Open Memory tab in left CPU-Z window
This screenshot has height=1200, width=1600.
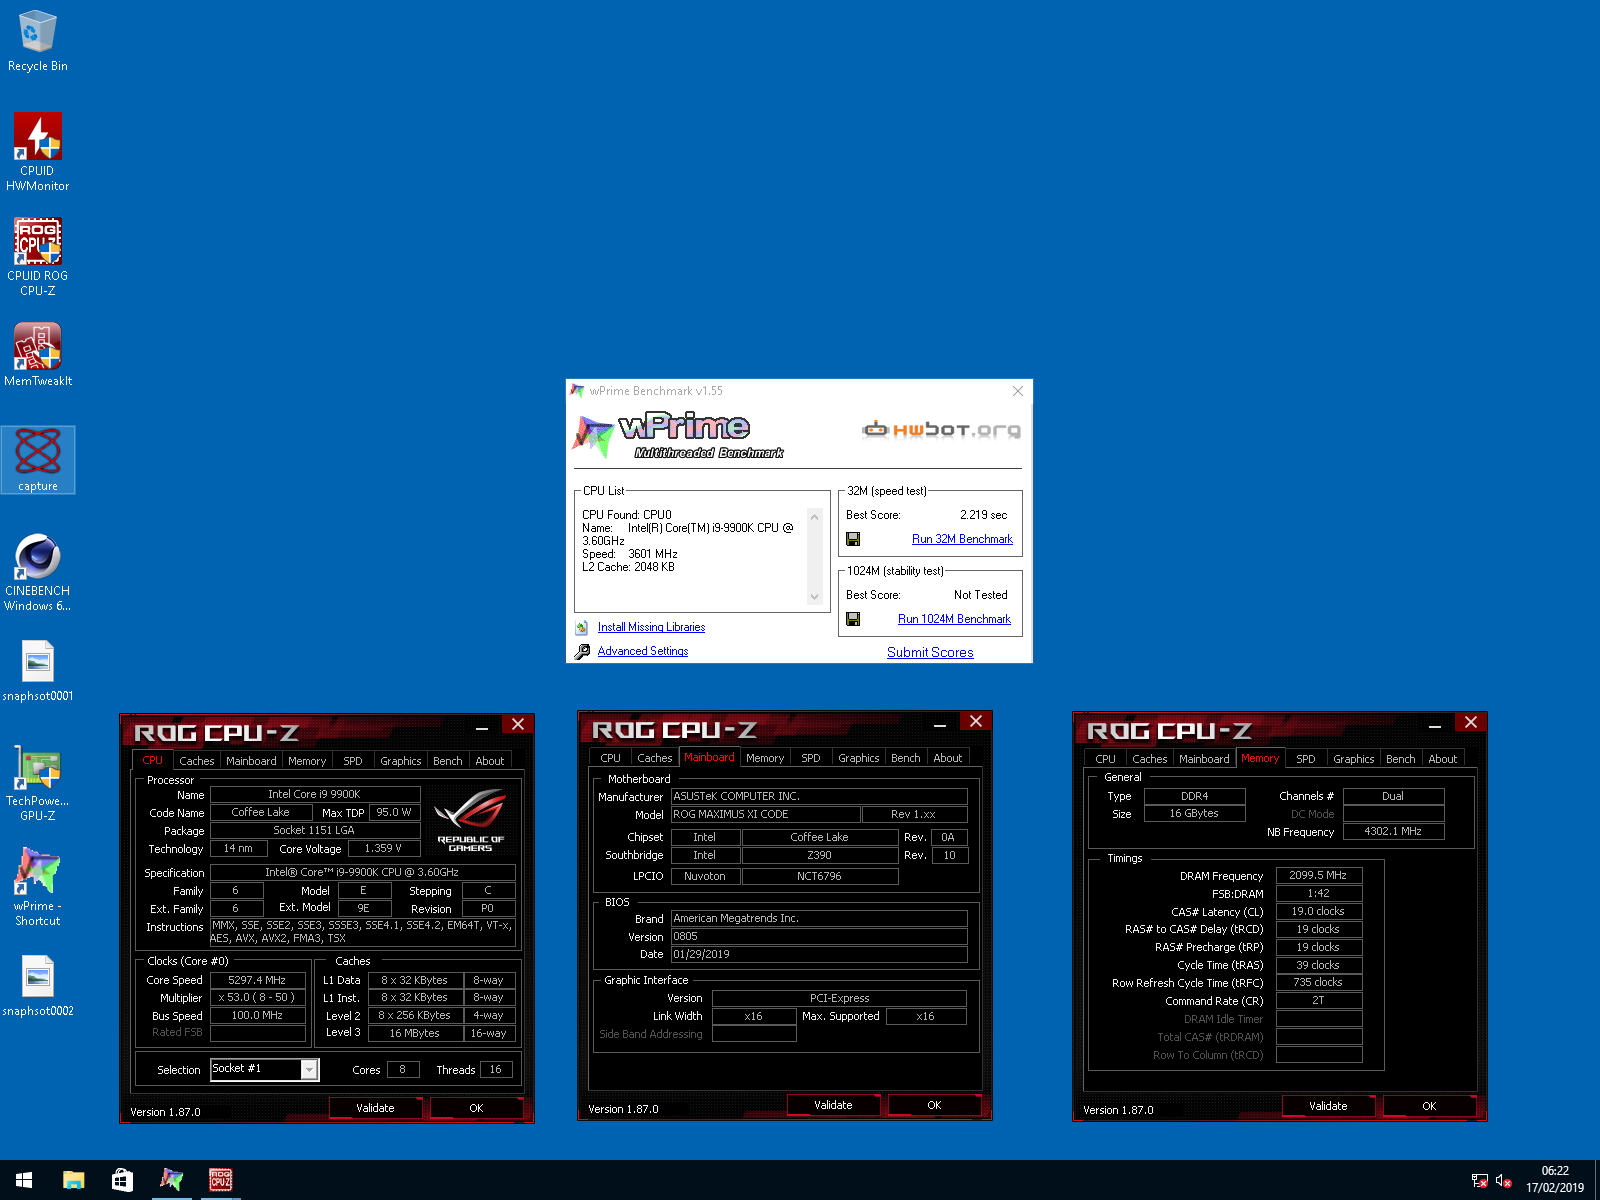307,761
